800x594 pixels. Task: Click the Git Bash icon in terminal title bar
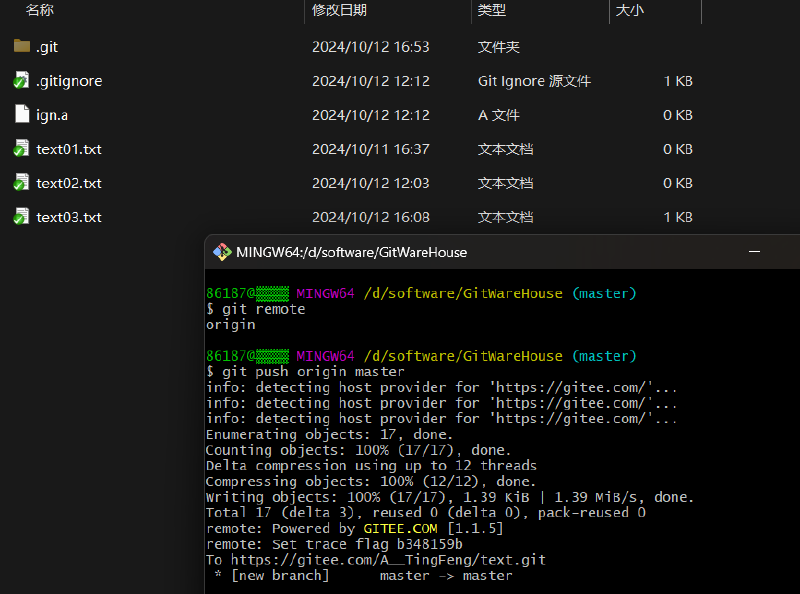coord(222,252)
